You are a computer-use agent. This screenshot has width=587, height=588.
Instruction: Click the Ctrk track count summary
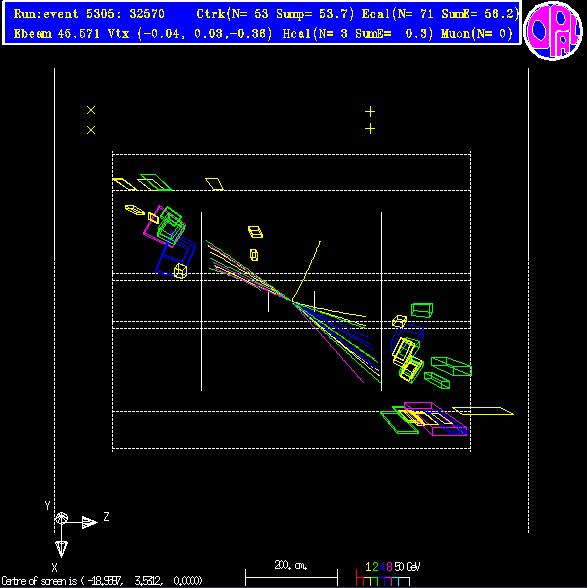point(275,14)
